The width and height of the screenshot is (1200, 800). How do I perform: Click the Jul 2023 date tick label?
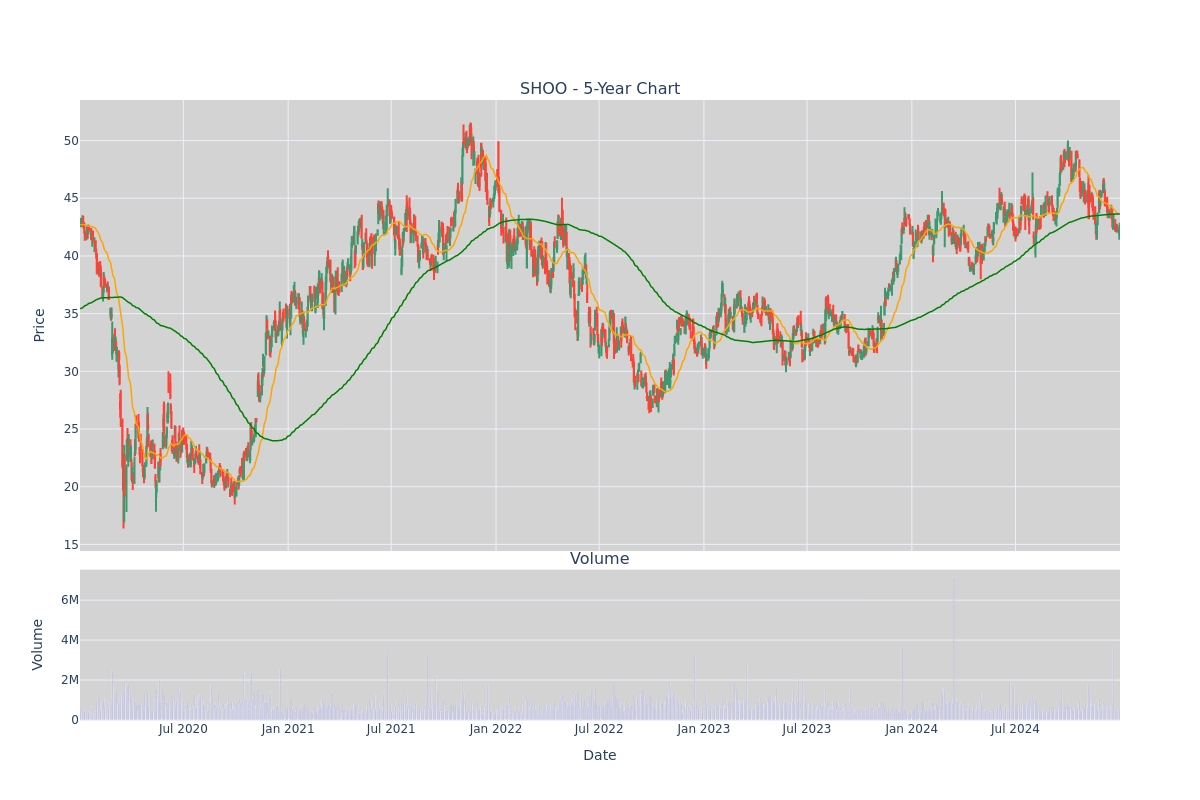[807, 729]
